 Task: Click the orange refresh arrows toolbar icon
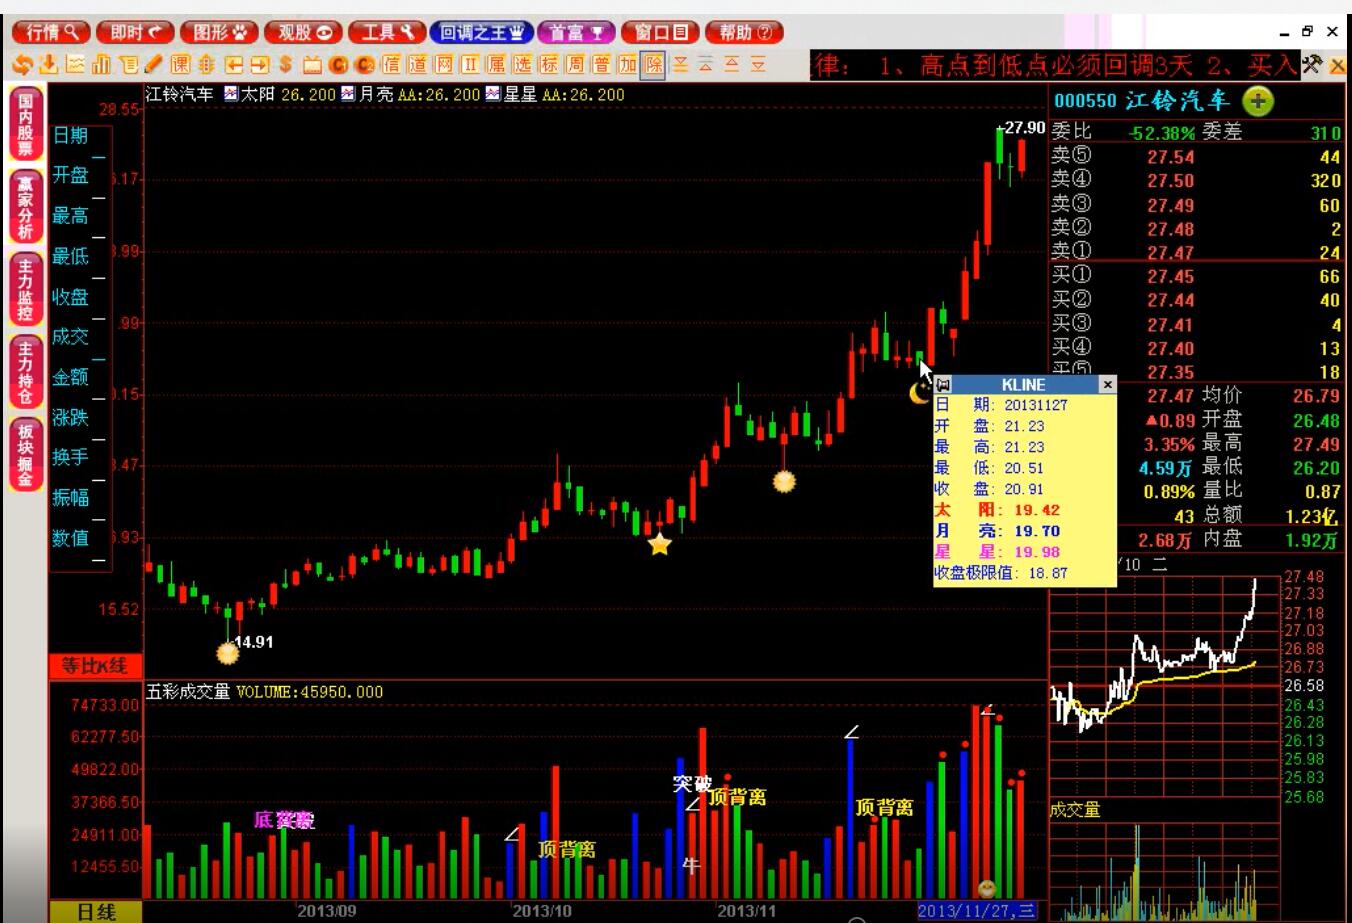[22, 65]
